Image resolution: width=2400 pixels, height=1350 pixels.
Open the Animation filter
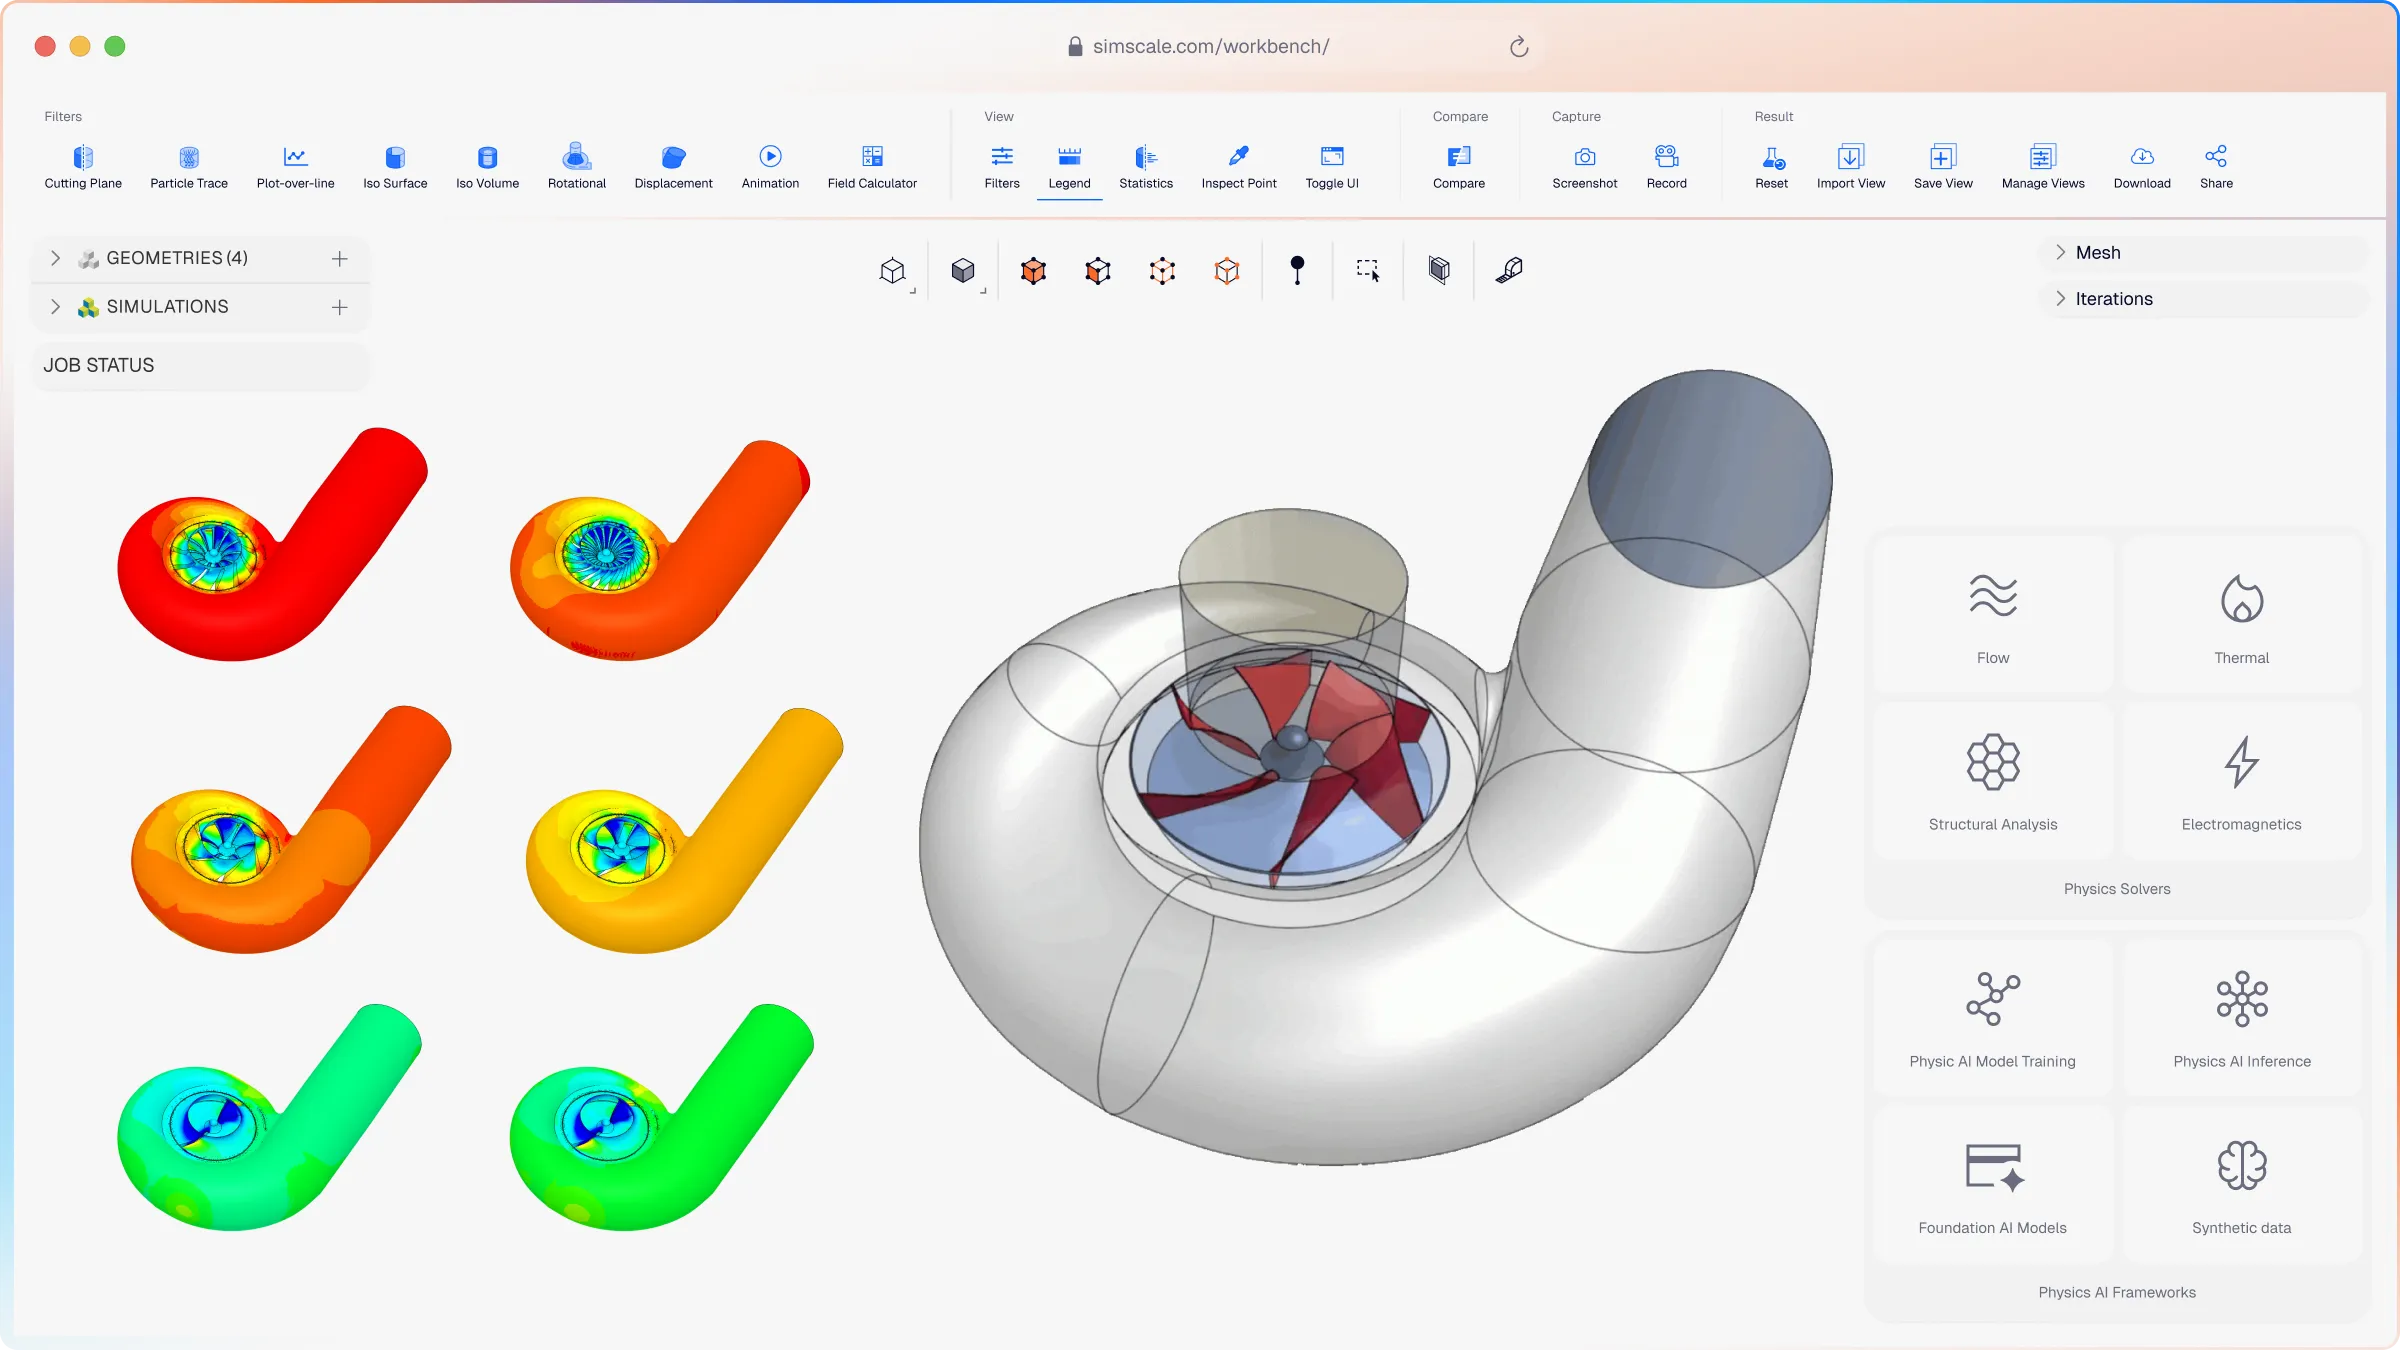770,167
